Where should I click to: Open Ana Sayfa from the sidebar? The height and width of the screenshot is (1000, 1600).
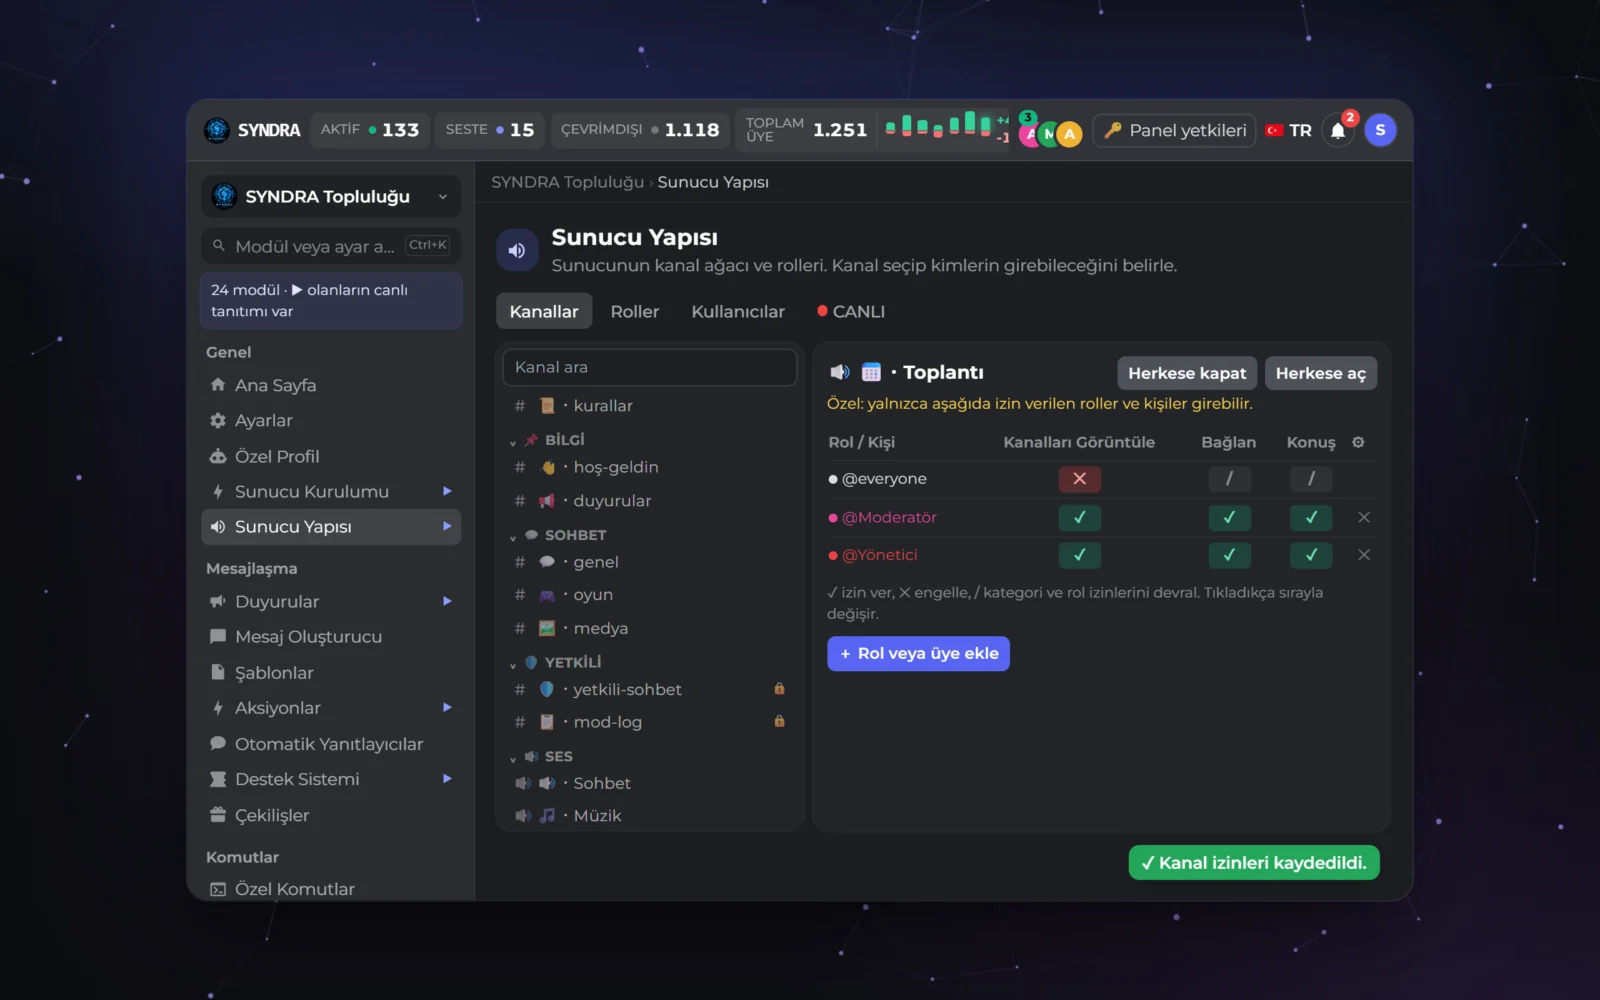tap(330, 385)
